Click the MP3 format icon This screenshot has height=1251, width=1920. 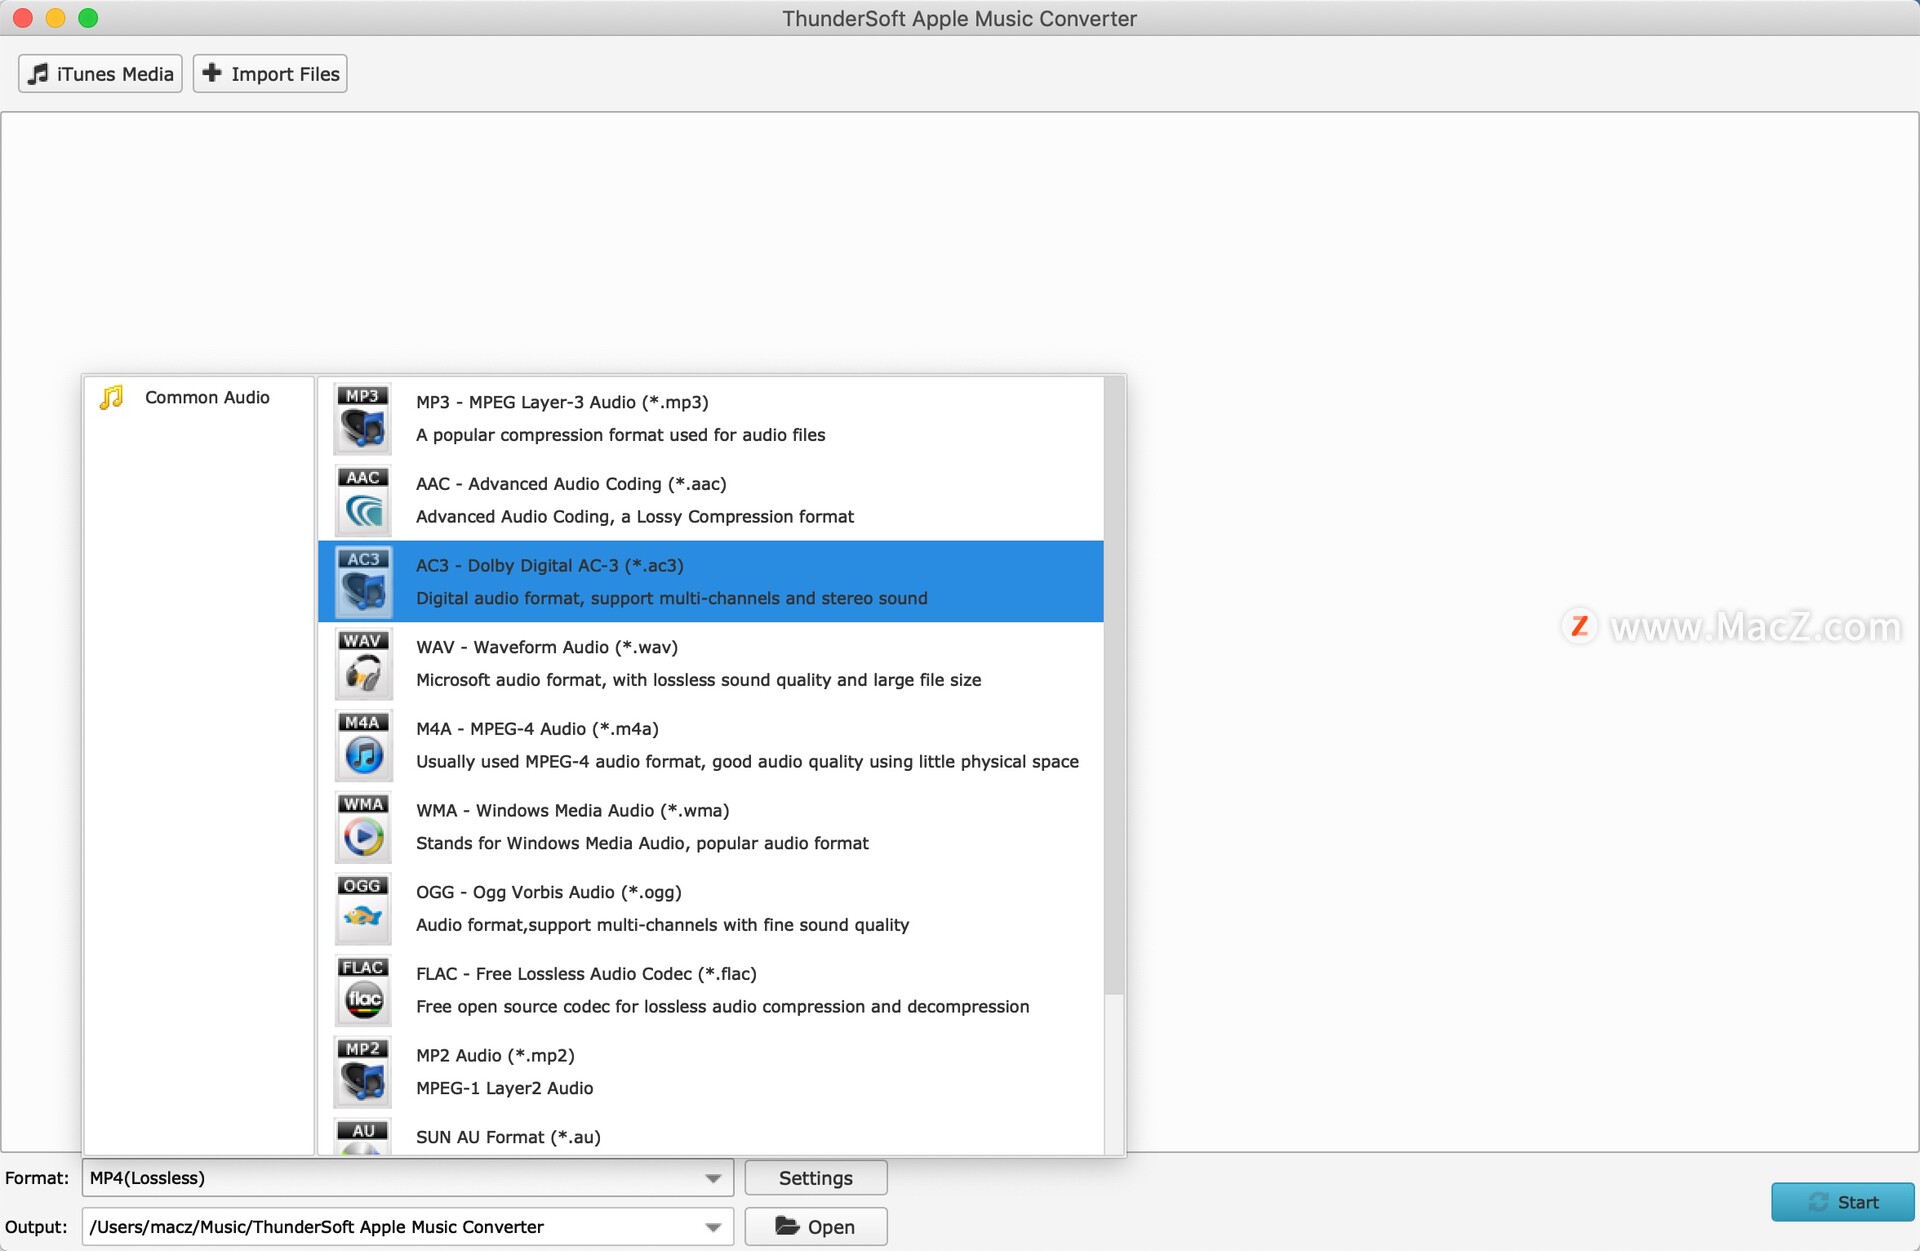point(362,418)
